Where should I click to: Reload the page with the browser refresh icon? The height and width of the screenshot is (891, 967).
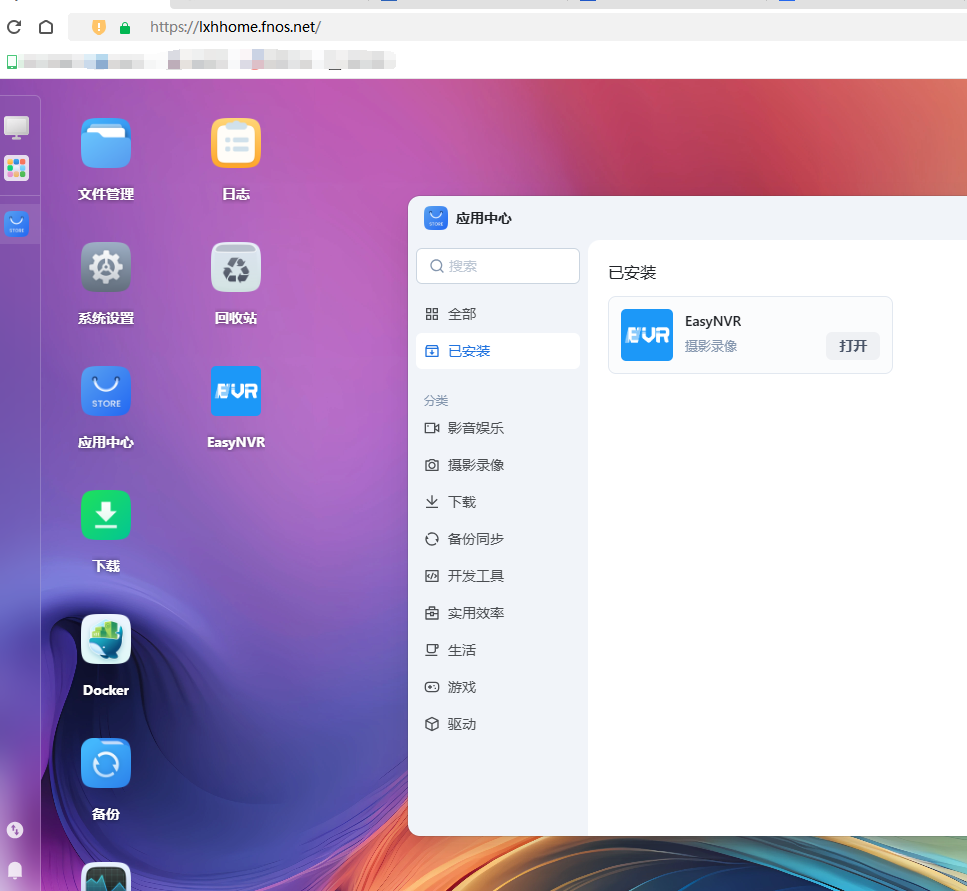[x=14, y=27]
